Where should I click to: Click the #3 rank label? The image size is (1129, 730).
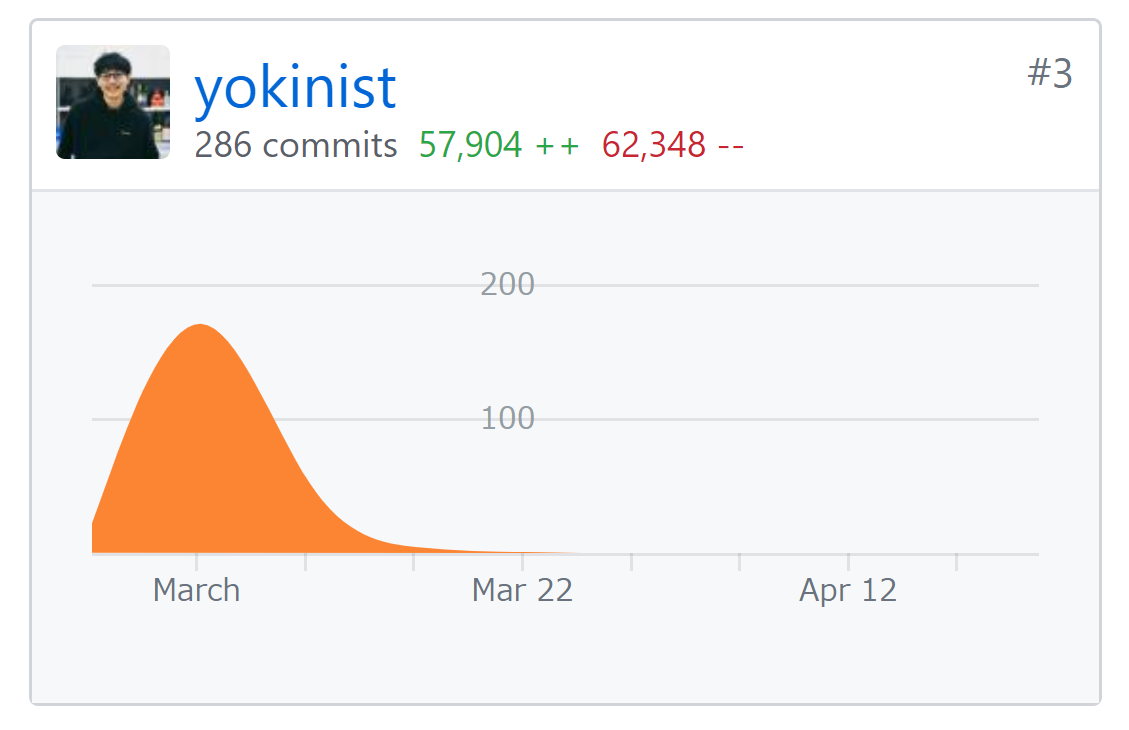pos(1050,73)
